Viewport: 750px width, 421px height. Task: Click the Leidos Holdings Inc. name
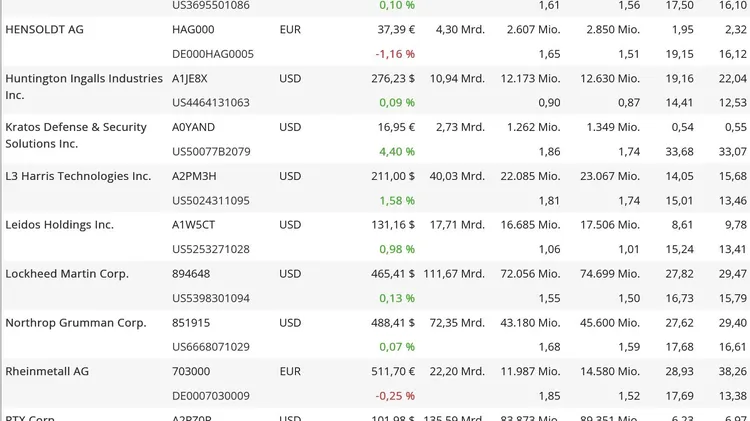59,225
